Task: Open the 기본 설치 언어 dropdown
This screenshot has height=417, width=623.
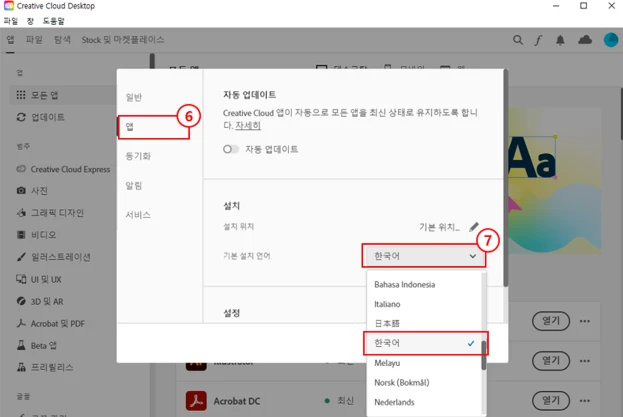Action: click(x=424, y=256)
